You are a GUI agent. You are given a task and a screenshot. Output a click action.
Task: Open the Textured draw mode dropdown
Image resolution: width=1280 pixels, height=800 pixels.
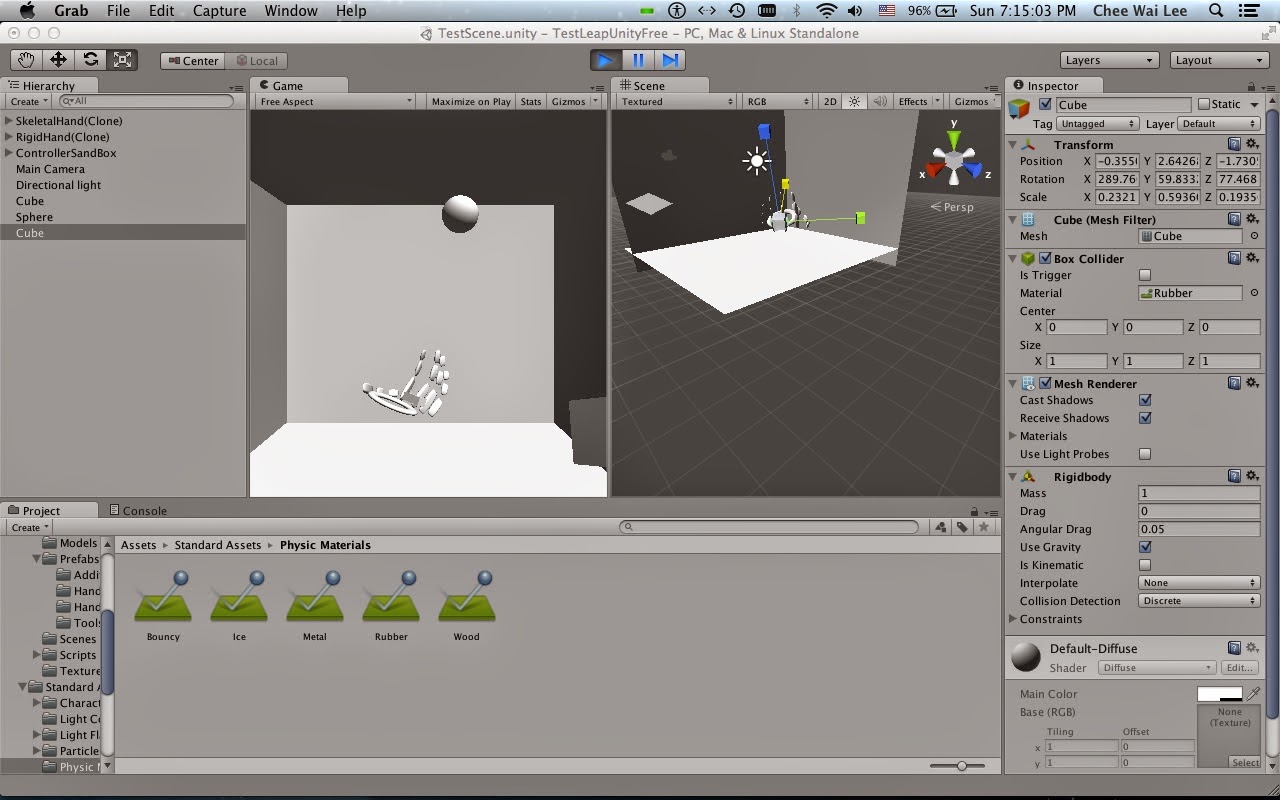(x=676, y=101)
